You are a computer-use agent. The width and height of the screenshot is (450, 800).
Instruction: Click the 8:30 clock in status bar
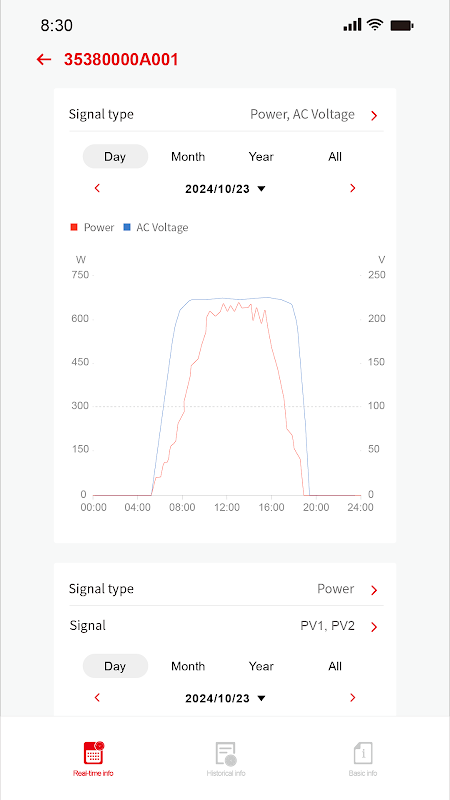(x=57, y=26)
